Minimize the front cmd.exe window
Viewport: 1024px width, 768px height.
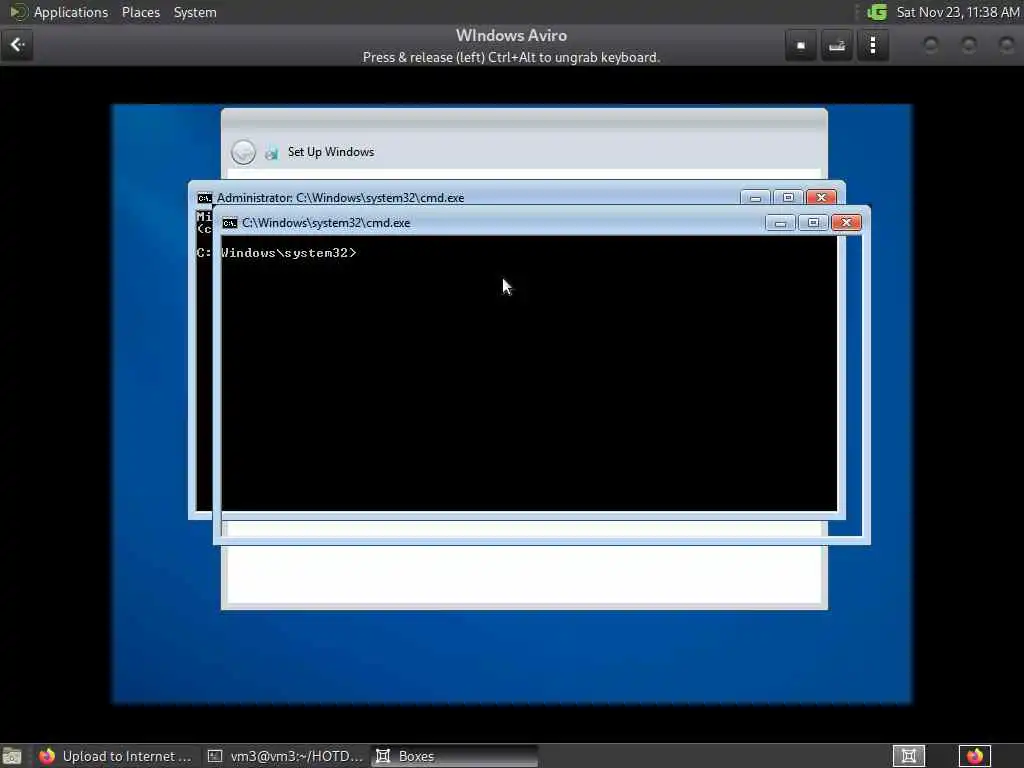click(x=780, y=223)
